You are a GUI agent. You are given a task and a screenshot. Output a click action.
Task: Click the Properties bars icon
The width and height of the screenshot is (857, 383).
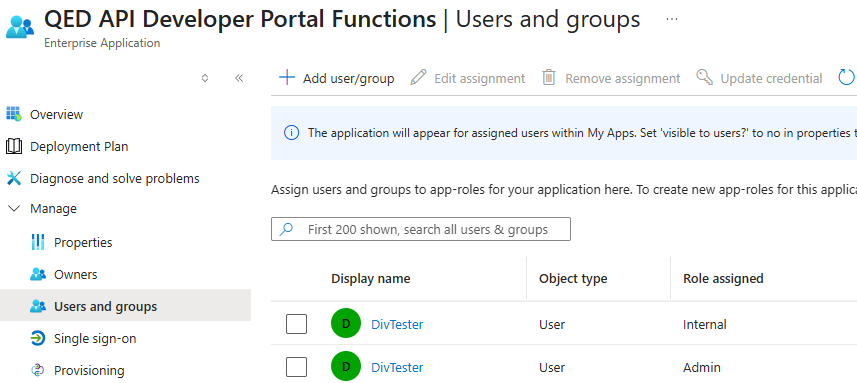point(38,242)
